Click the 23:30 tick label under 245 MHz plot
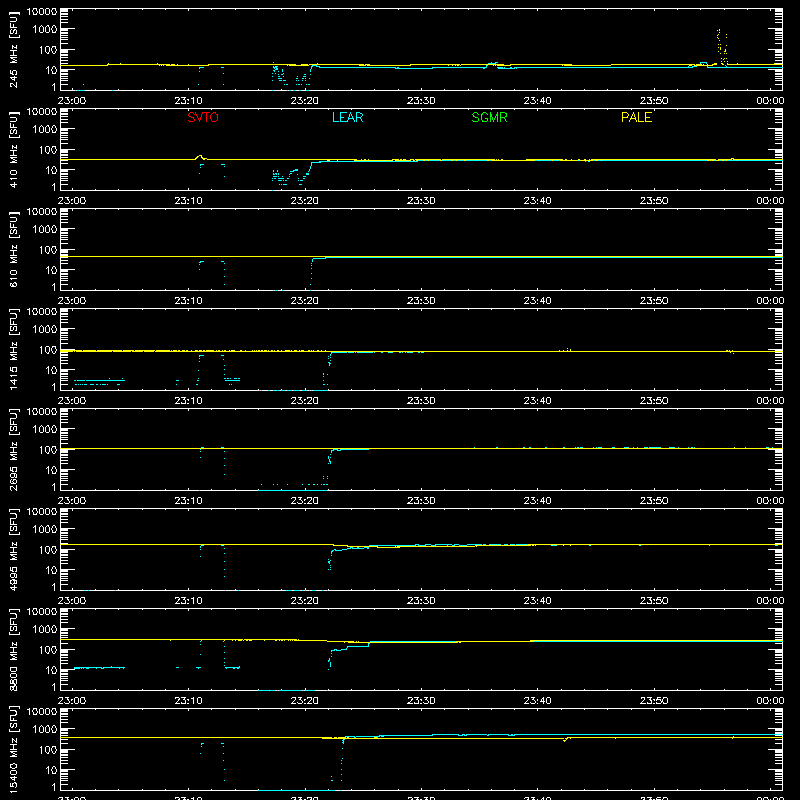This screenshot has width=800, height=800. pyautogui.click(x=421, y=101)
